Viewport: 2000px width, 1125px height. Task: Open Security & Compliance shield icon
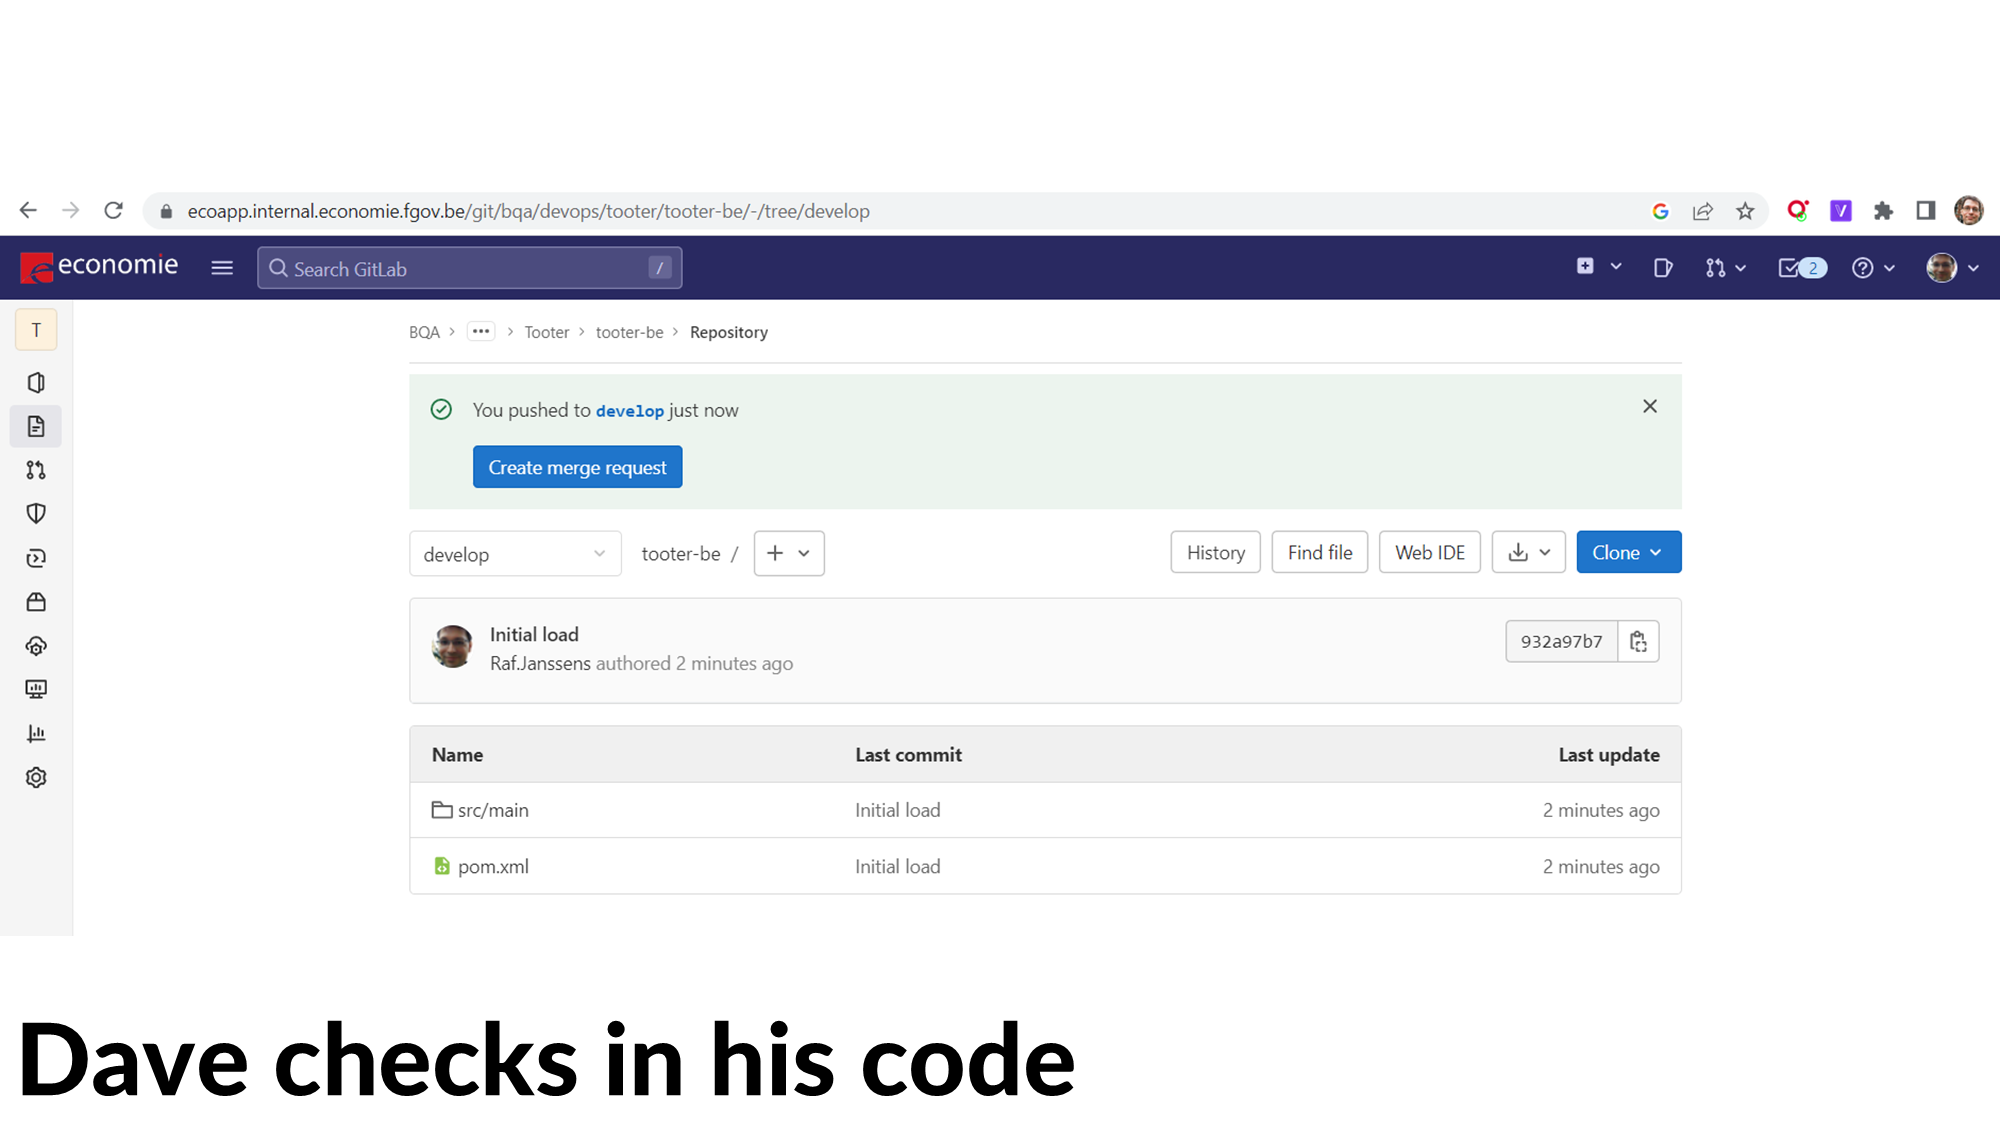click(x=36, y=514)
